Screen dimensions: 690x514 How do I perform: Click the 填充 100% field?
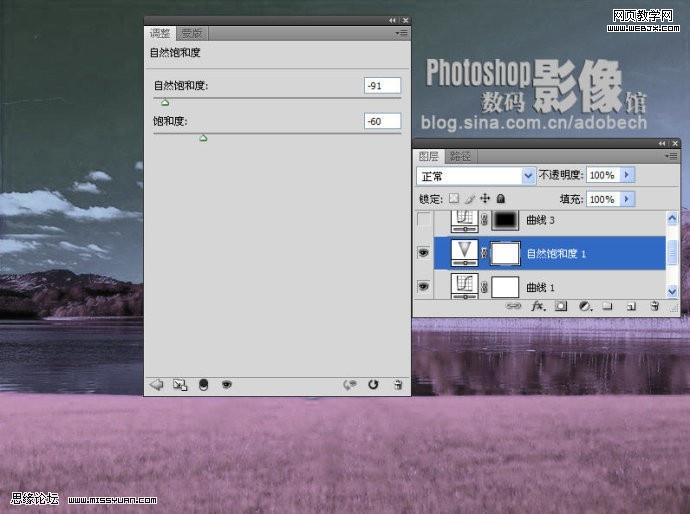pos(603,199)
